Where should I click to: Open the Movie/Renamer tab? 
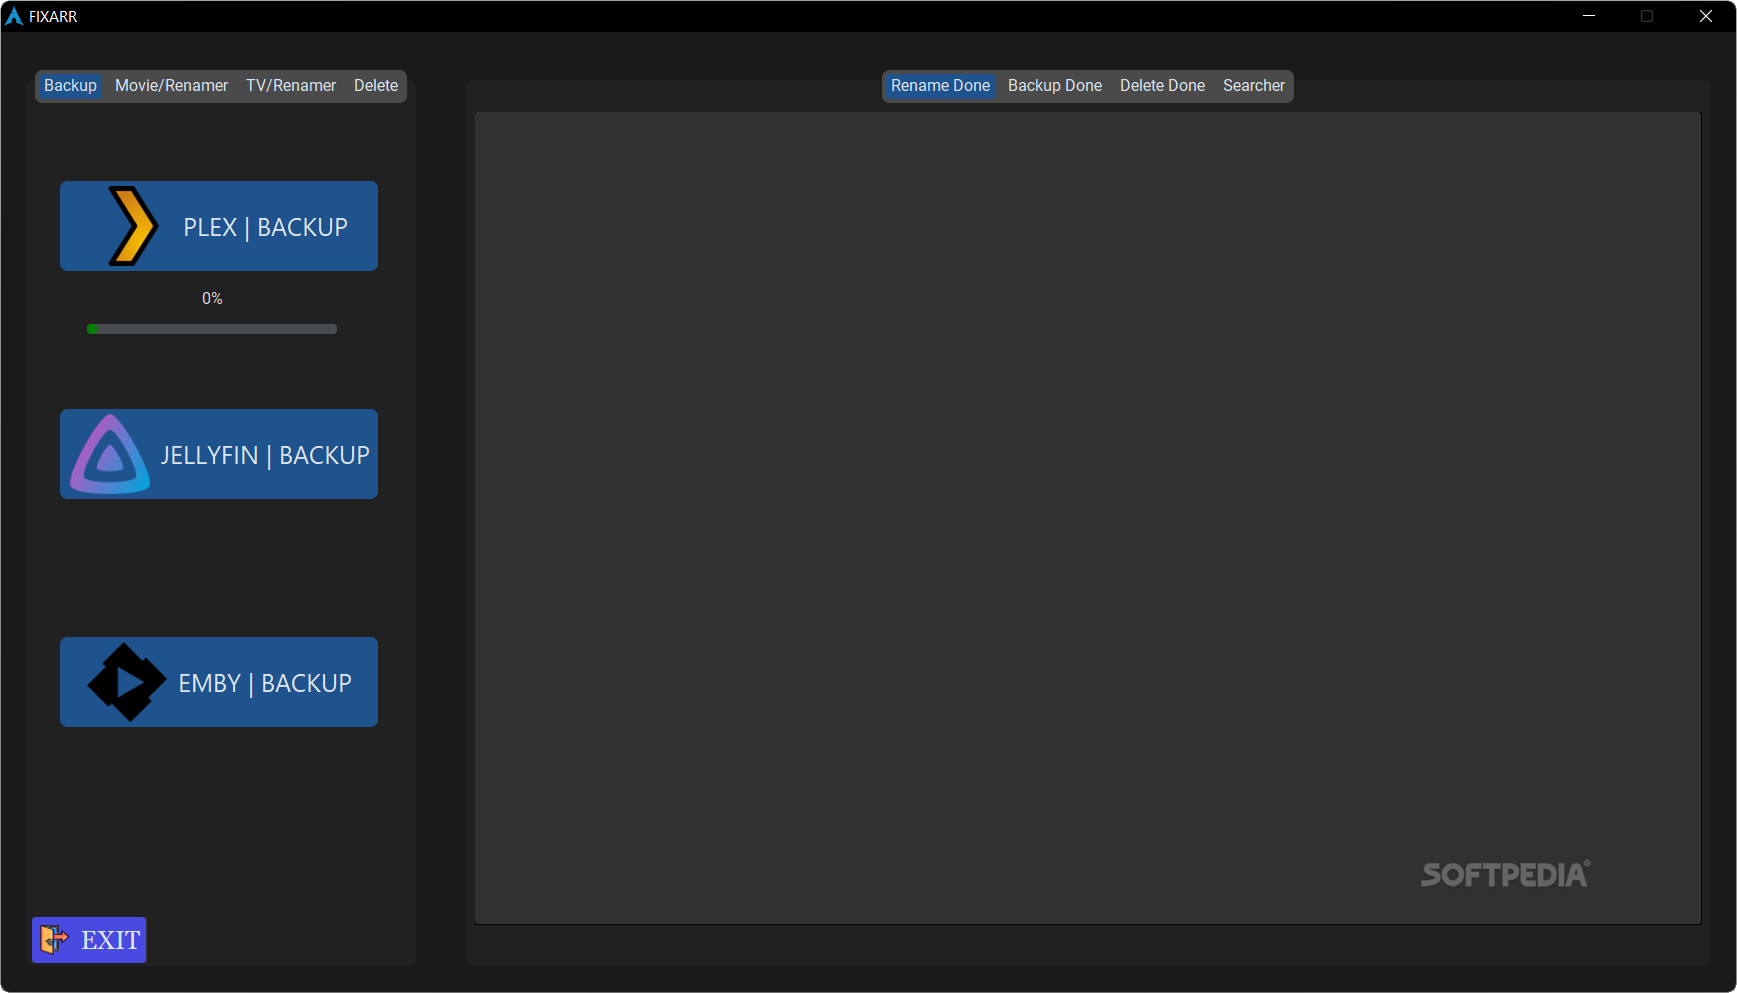171,86
